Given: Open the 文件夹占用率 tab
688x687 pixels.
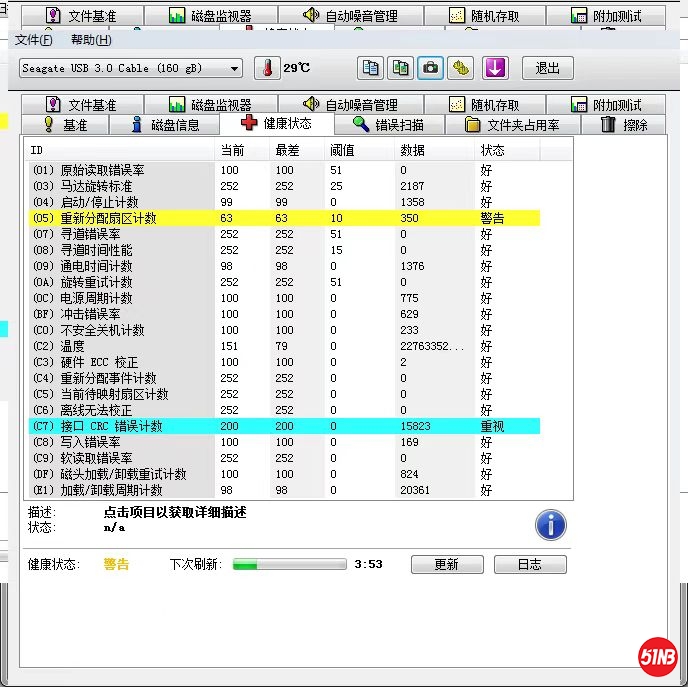Looking at the screenshot, I should 512,125.
